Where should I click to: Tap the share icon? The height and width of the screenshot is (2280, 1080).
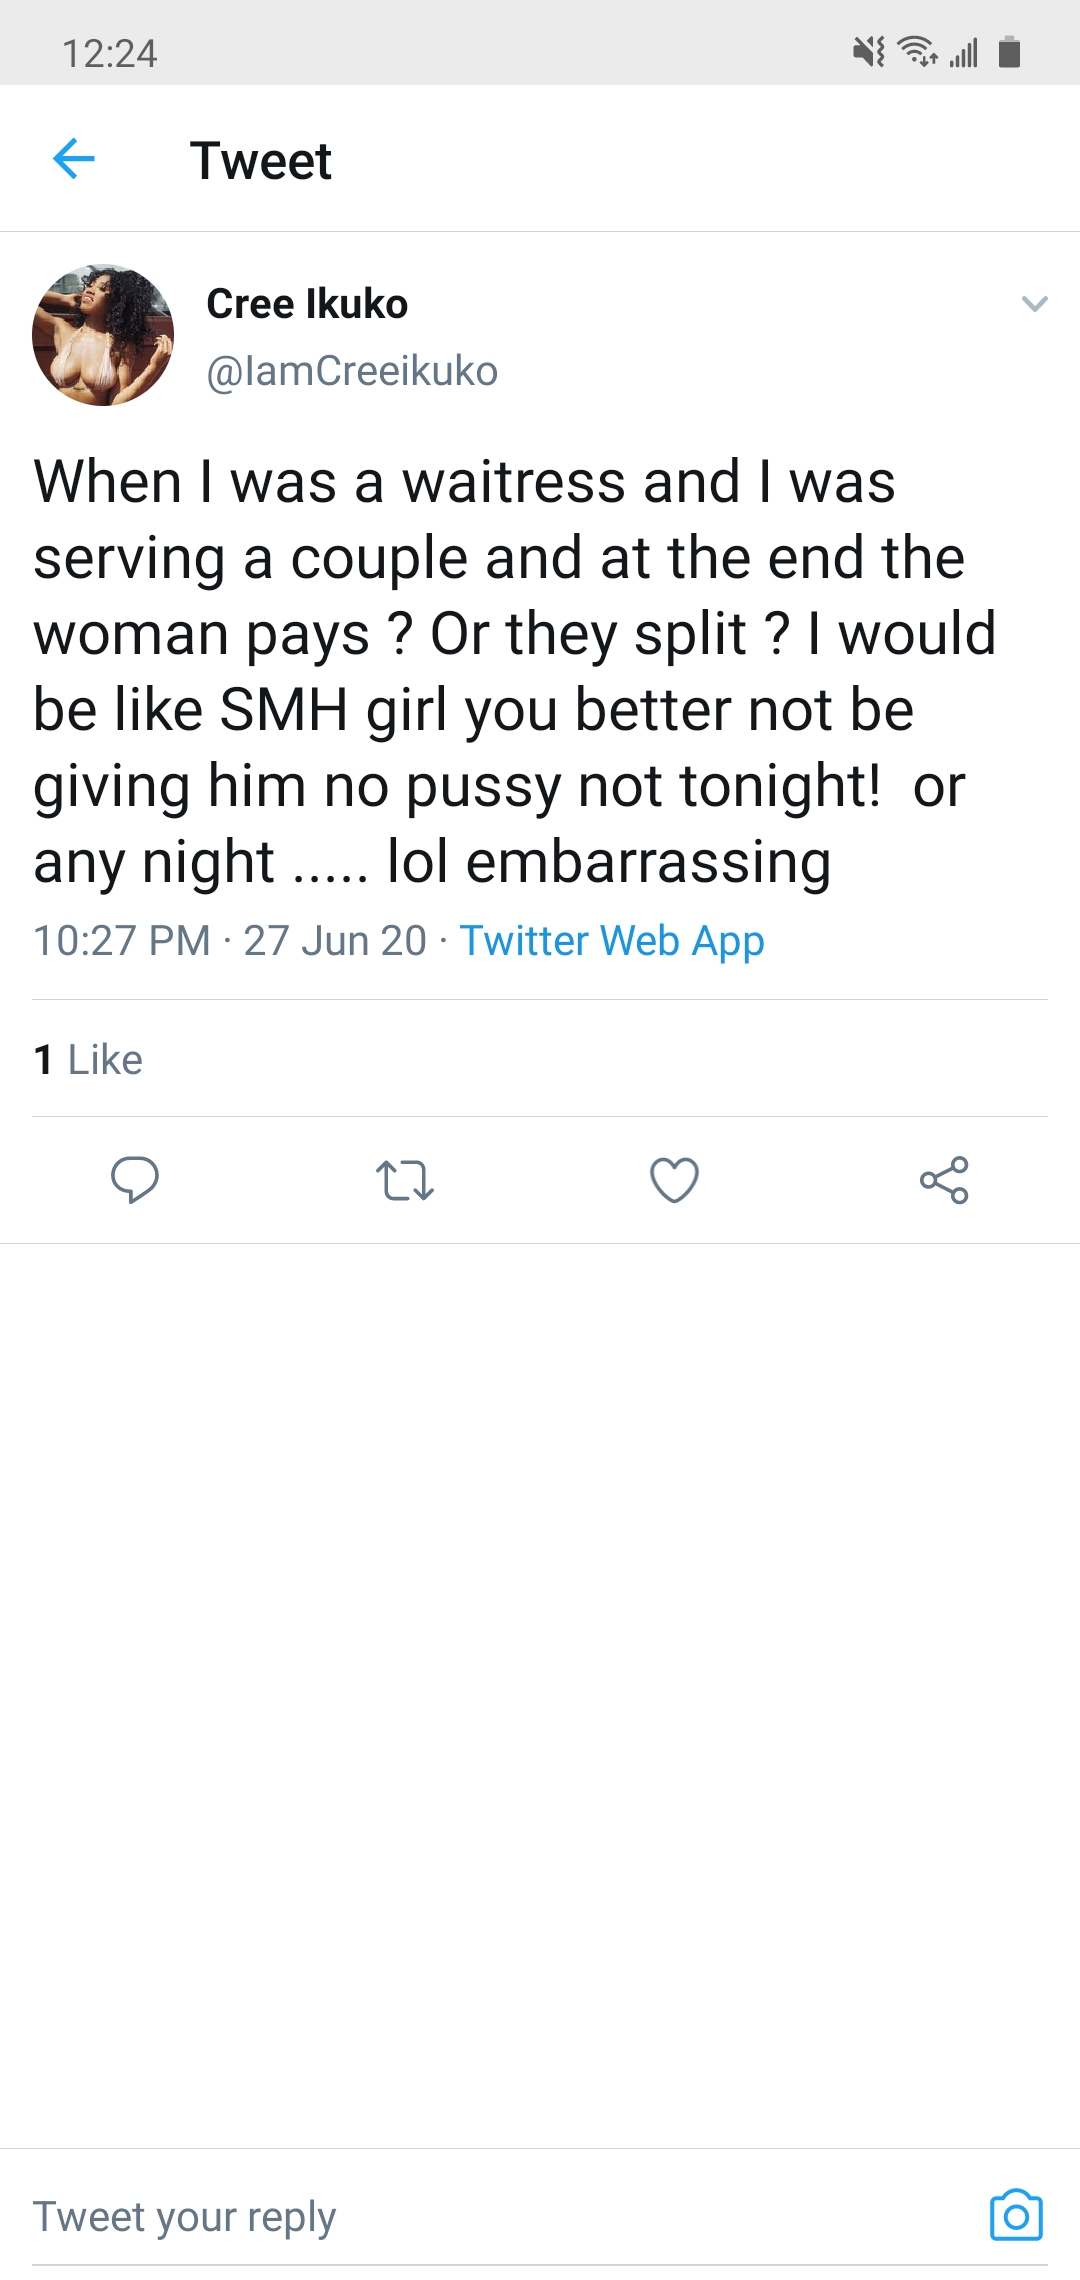pos(944,1180)
